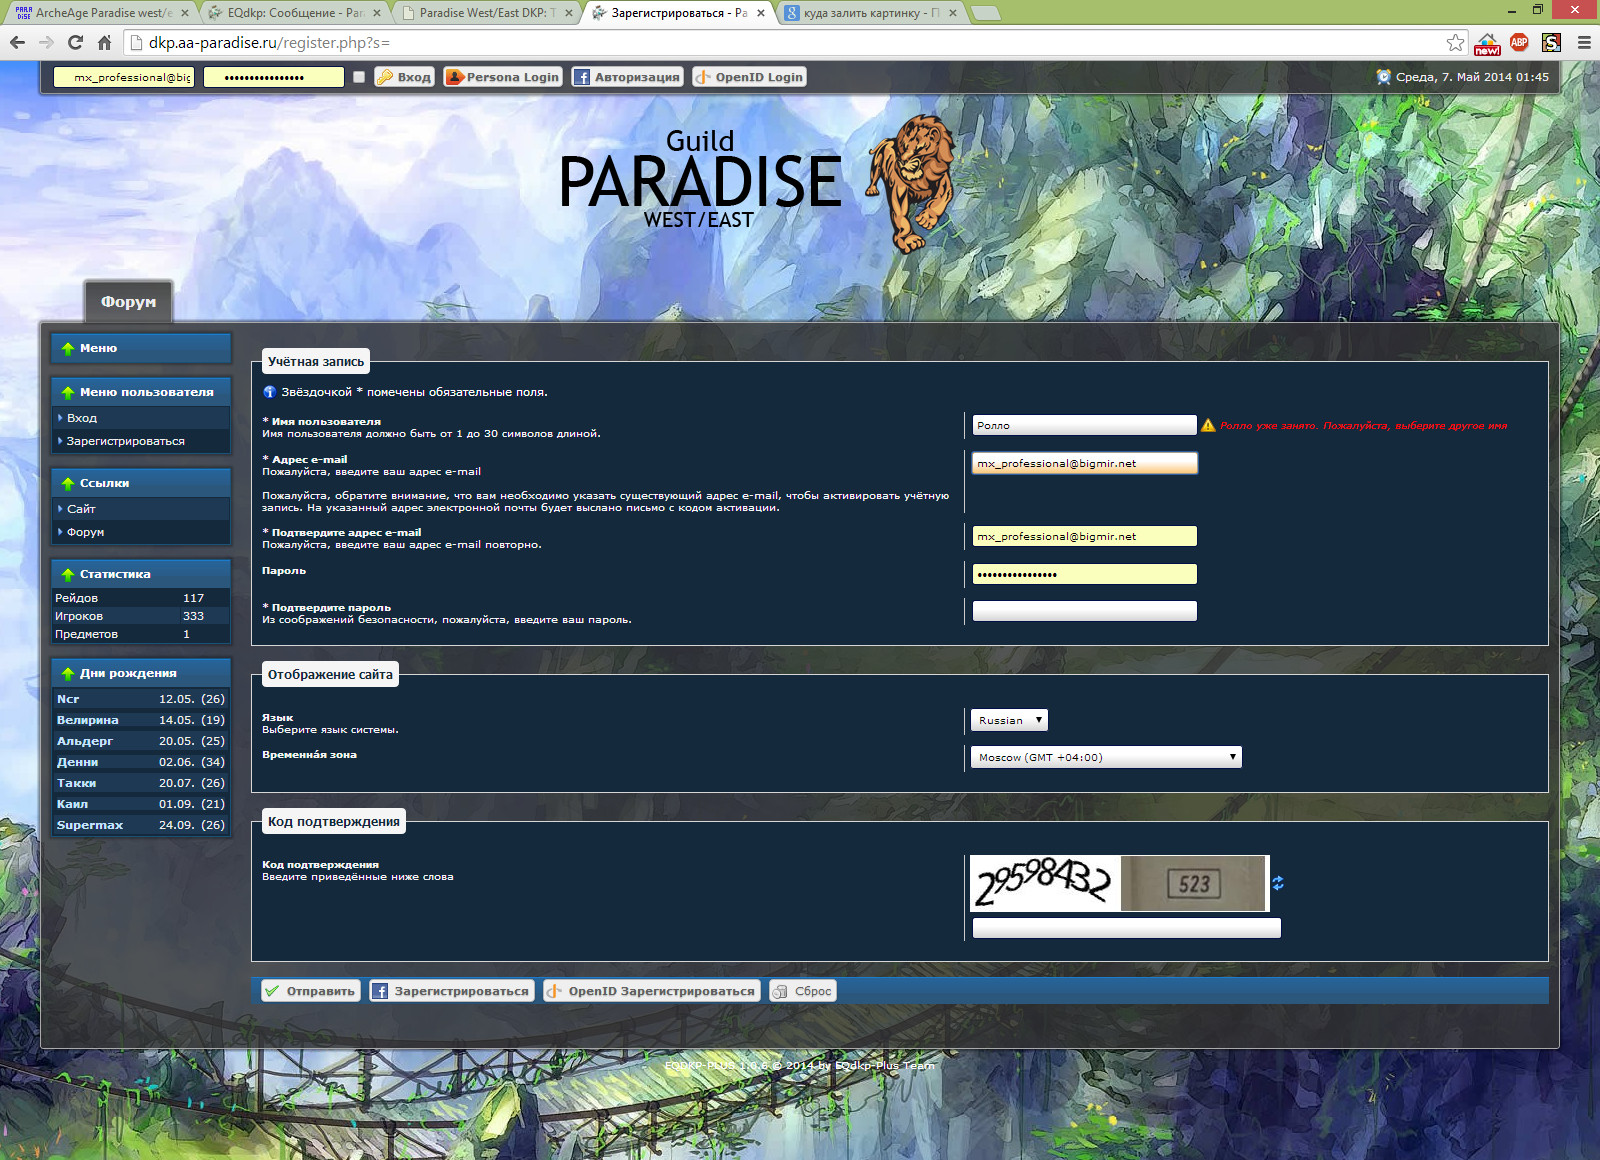Click Вход login button in top bar
This screenshot has width=1600, height=1160.
point(404,77)
